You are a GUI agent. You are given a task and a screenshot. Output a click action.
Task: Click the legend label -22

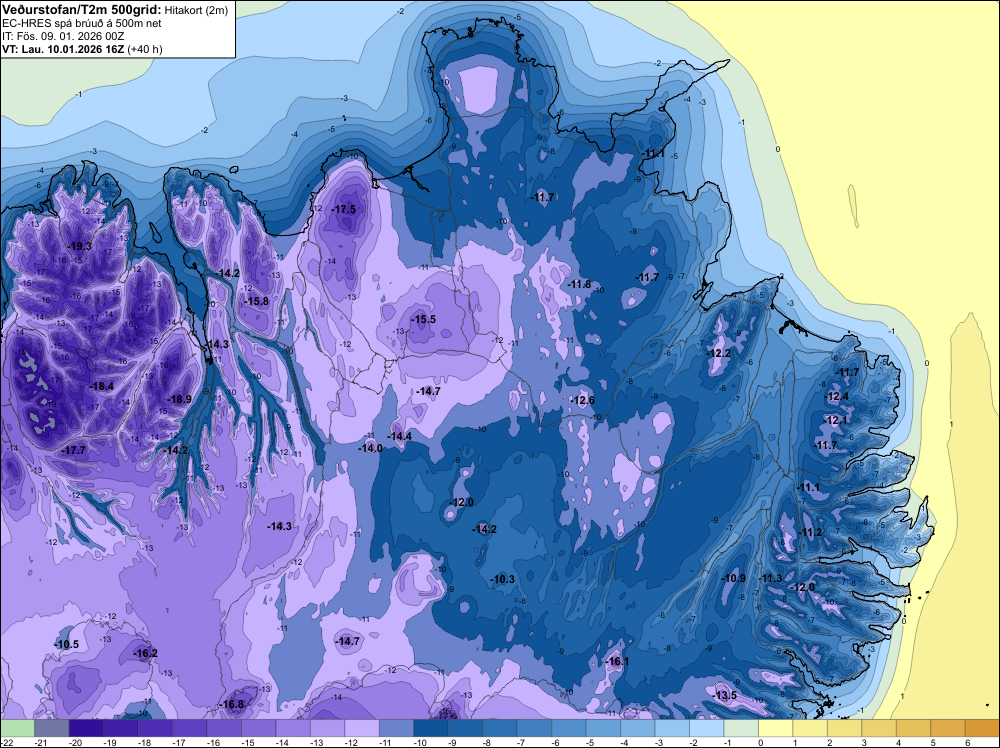6,742
